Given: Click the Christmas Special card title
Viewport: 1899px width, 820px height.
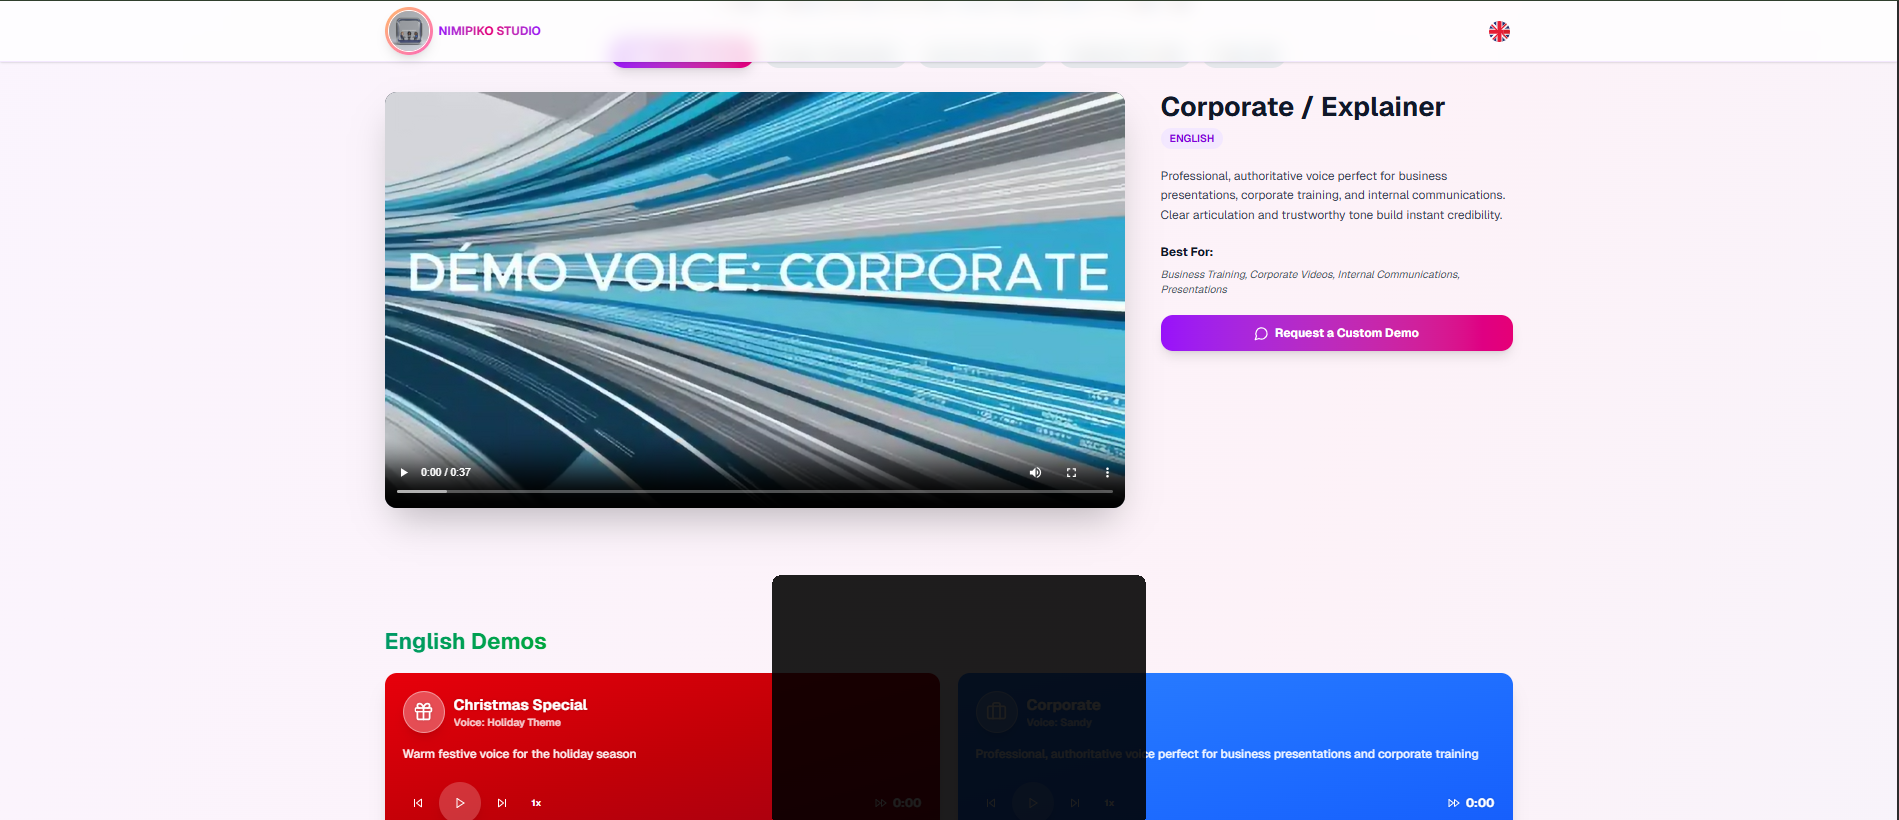Looking at the screenshot, I should pyautogui.click(x=520, y=705).
